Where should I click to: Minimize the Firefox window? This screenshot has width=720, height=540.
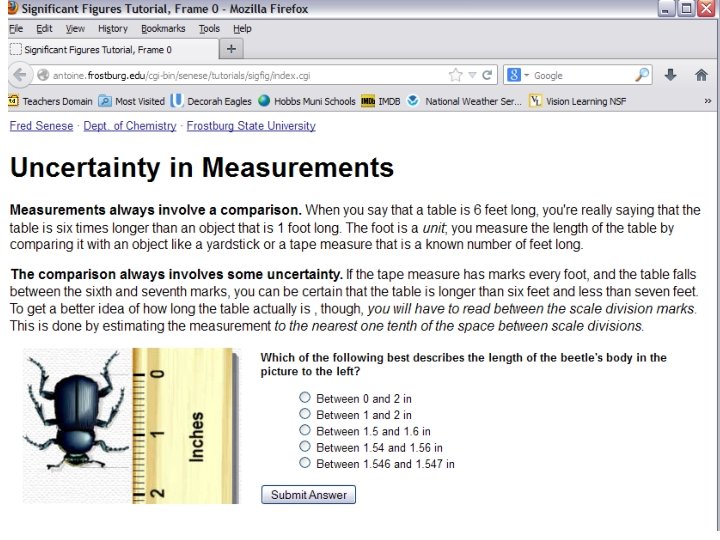tap(664, 8)
